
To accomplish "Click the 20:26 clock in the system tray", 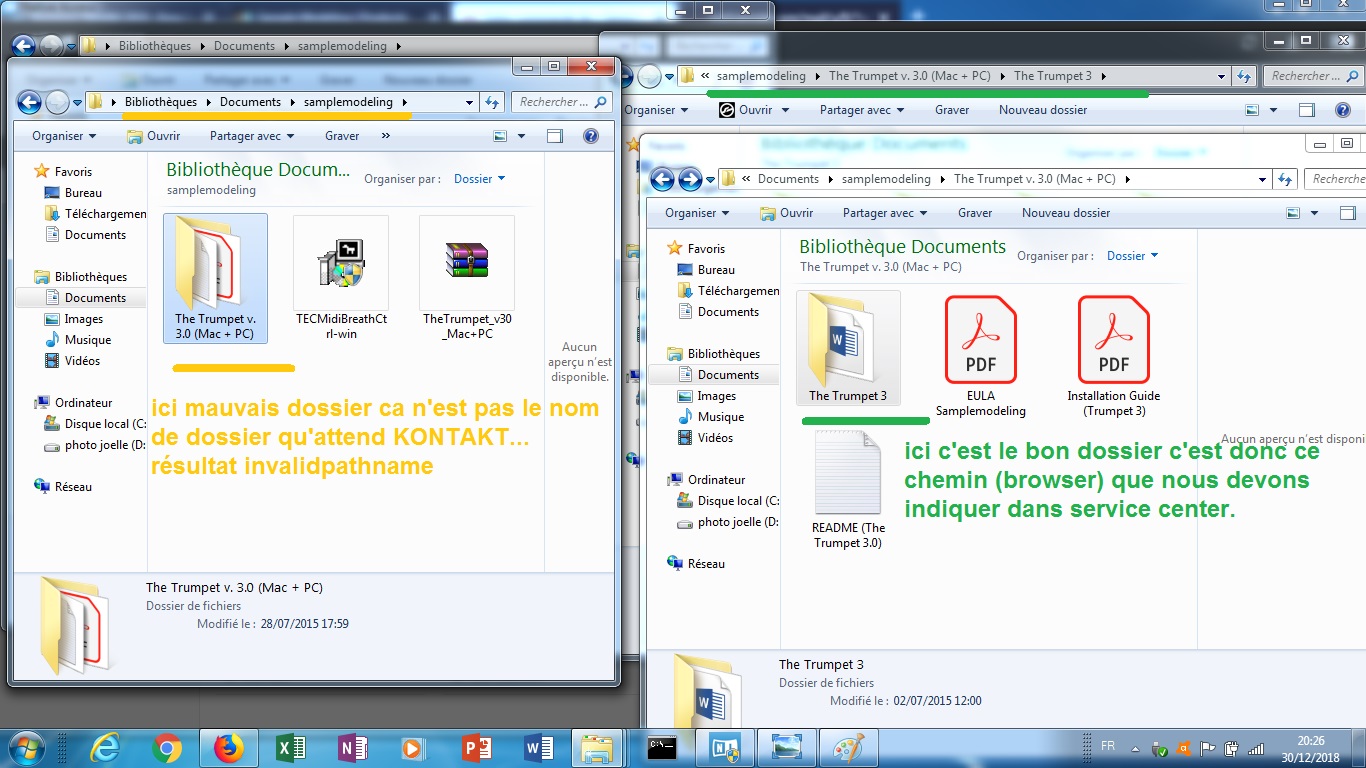I will point(1311,741).
